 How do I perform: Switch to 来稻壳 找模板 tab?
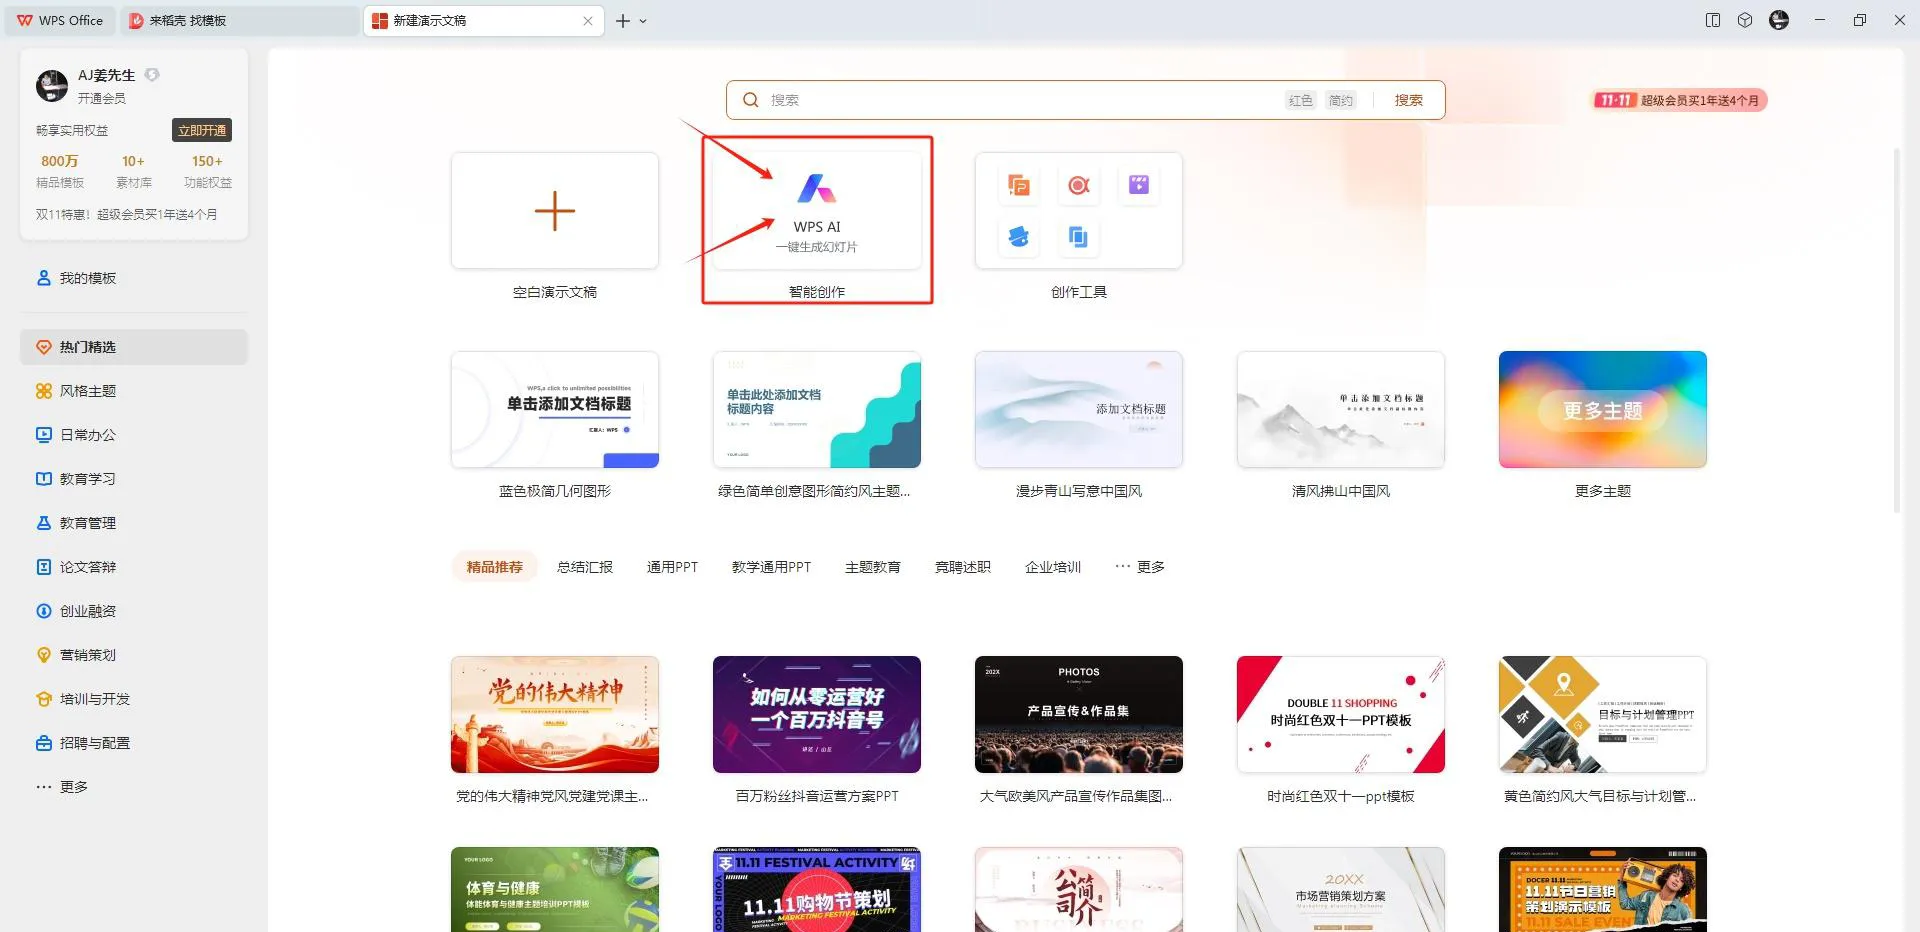tap(240, 20)
